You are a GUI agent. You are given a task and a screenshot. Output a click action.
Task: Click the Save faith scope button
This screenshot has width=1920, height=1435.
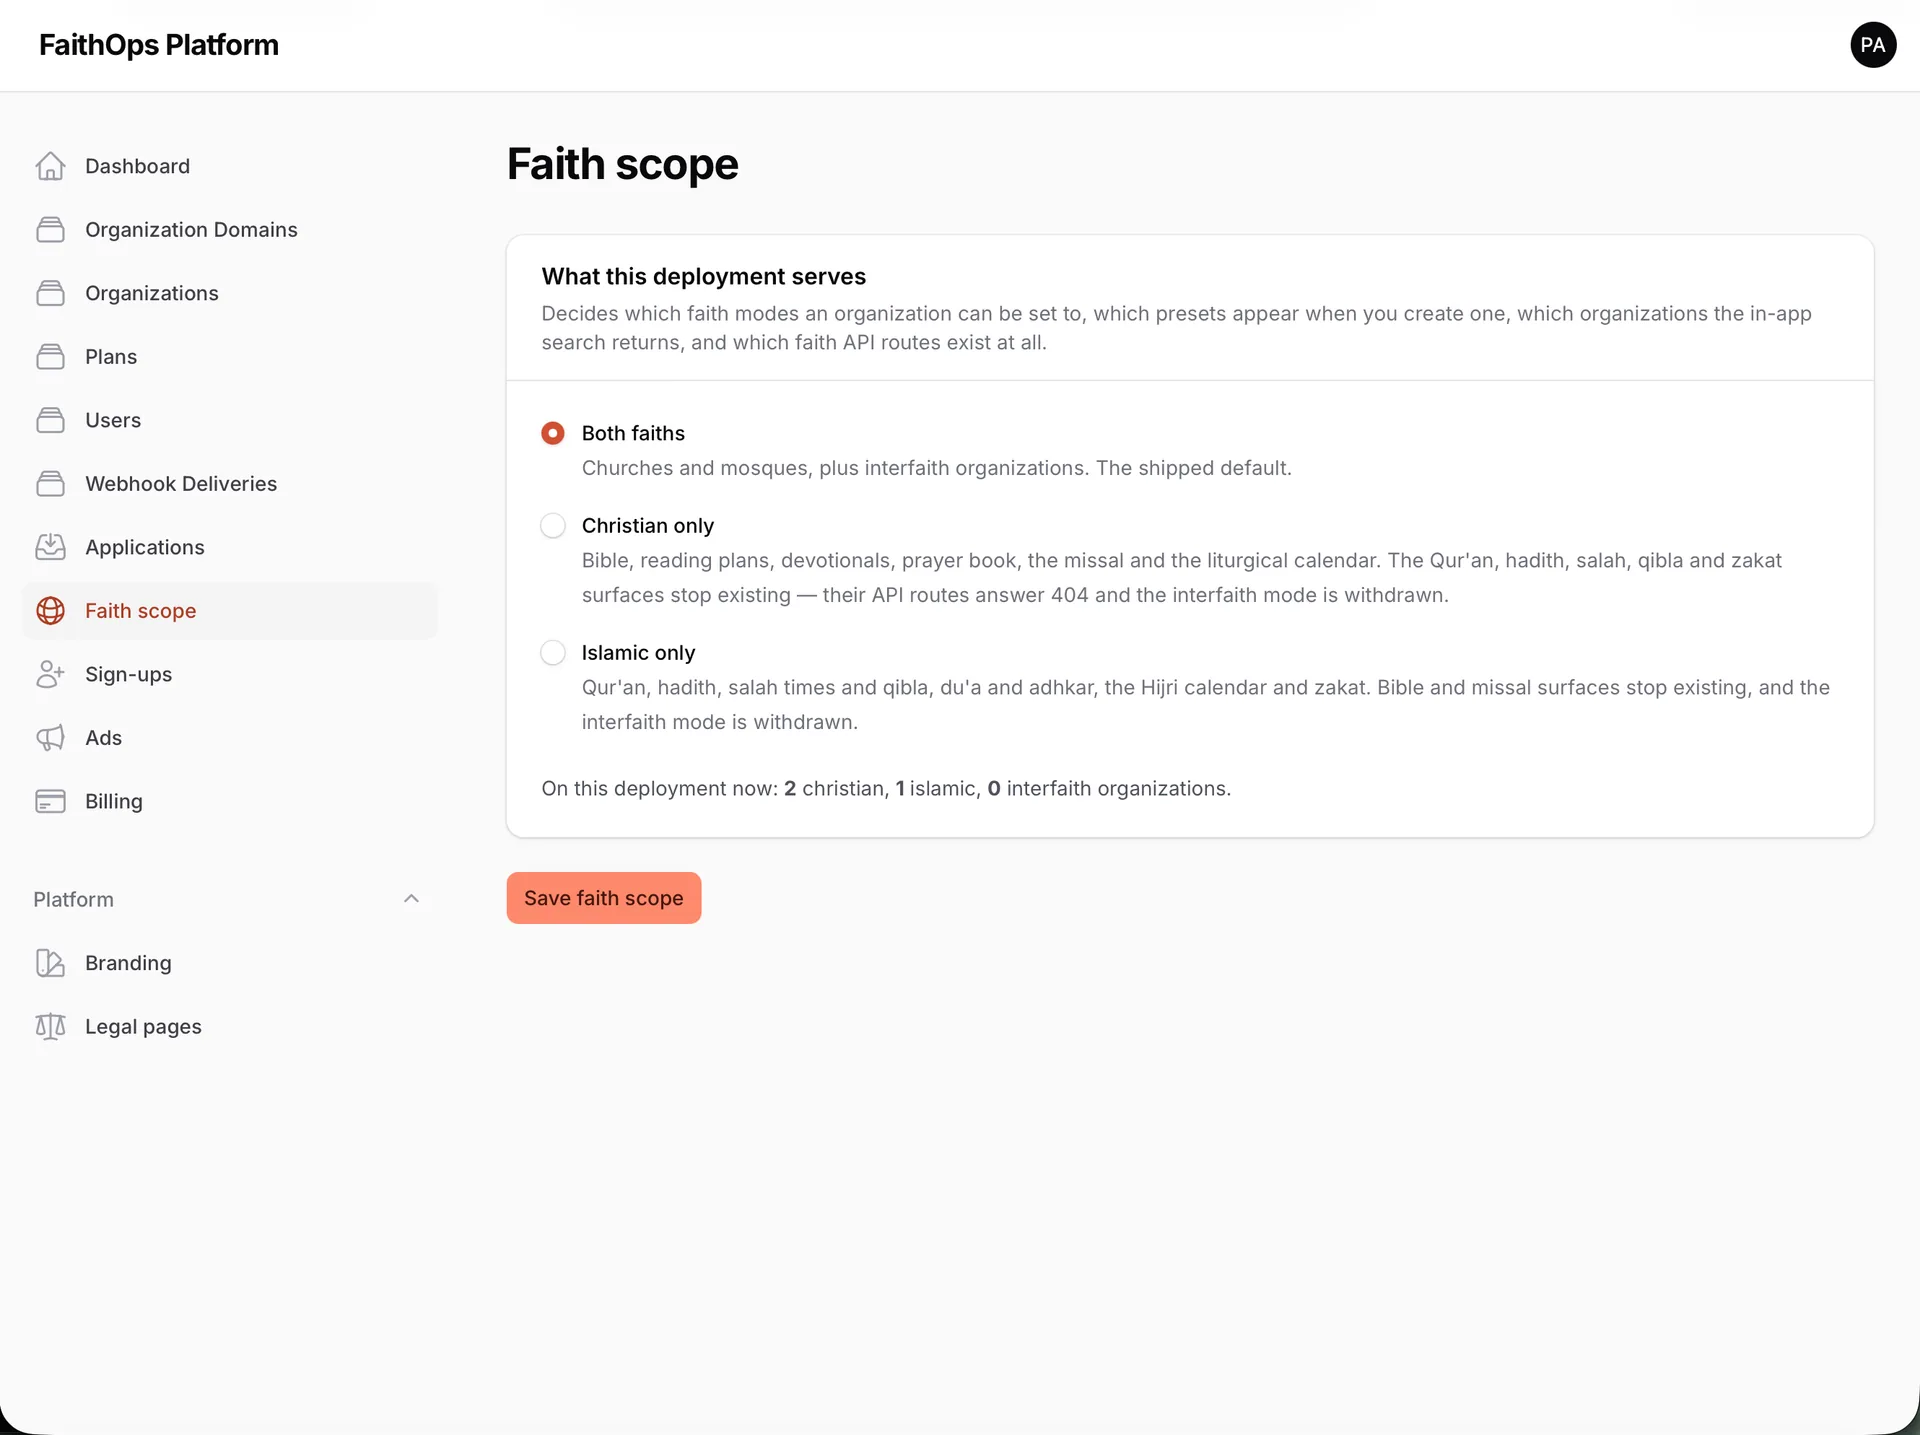coord(604,898)
